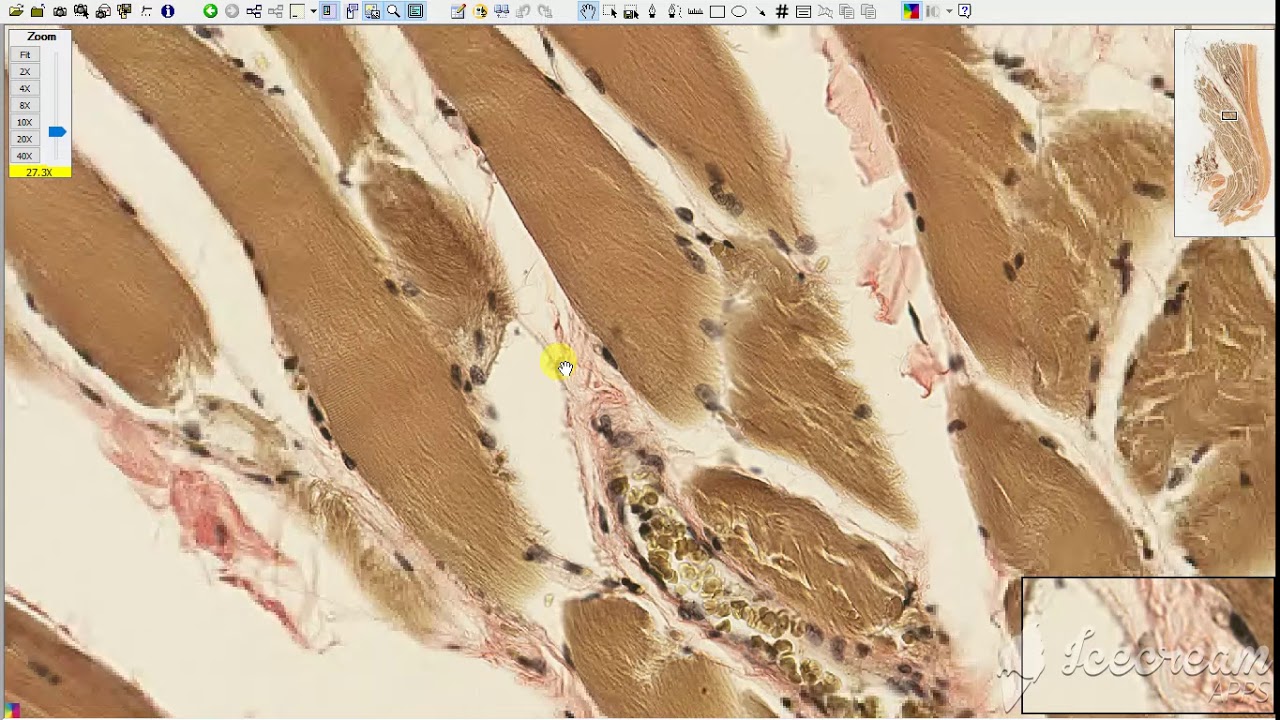The image size is (1280, 720).
Task: Open the dropdown arrow beside the tray icon
Action: (313, 11)
